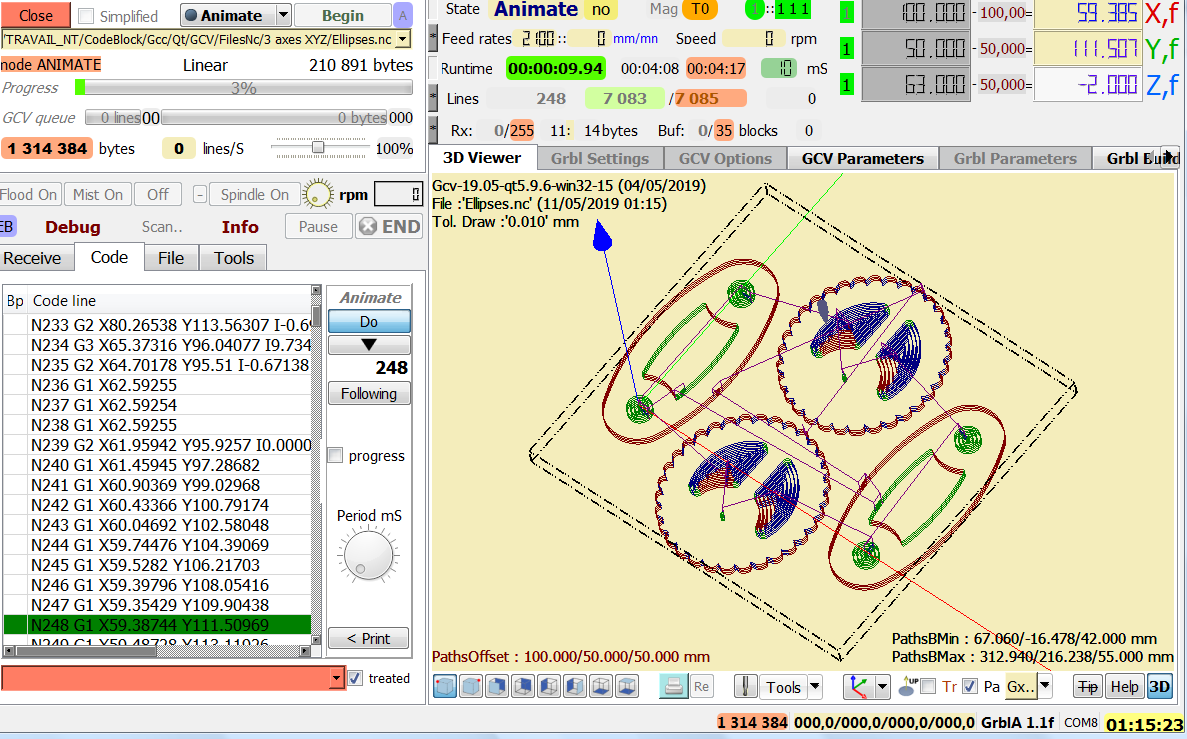Enable the progress checkbox
Image resolution: width=1187 pixels, height=739 pixels.
coord(335,456)
